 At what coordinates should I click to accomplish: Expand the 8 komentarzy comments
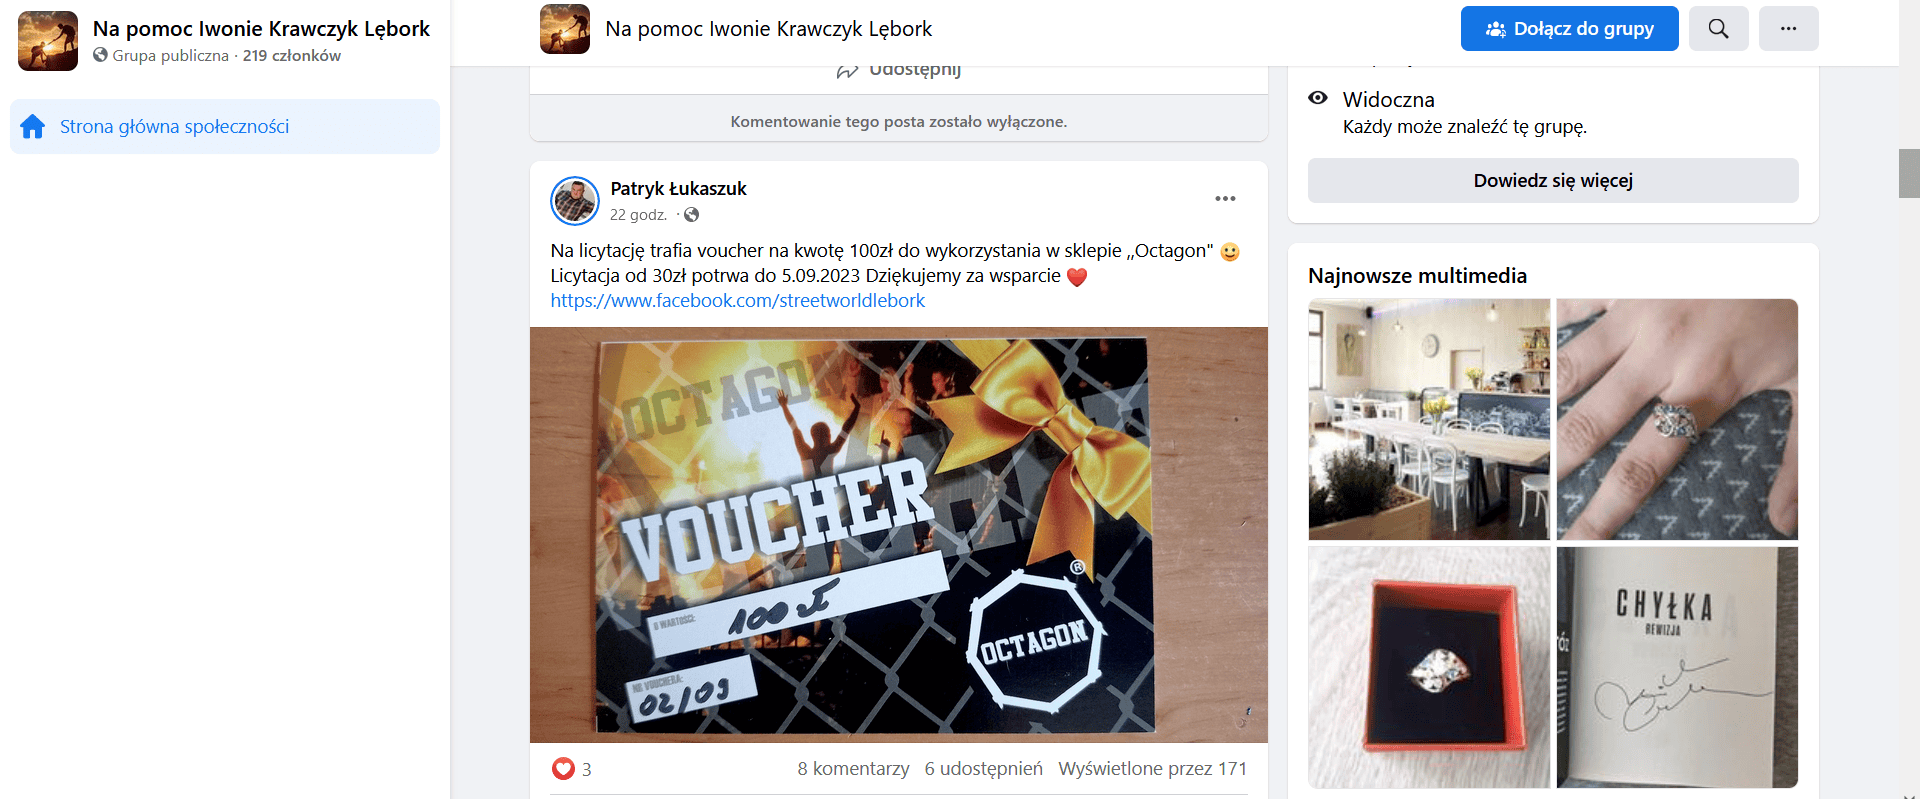click(853, 768)
